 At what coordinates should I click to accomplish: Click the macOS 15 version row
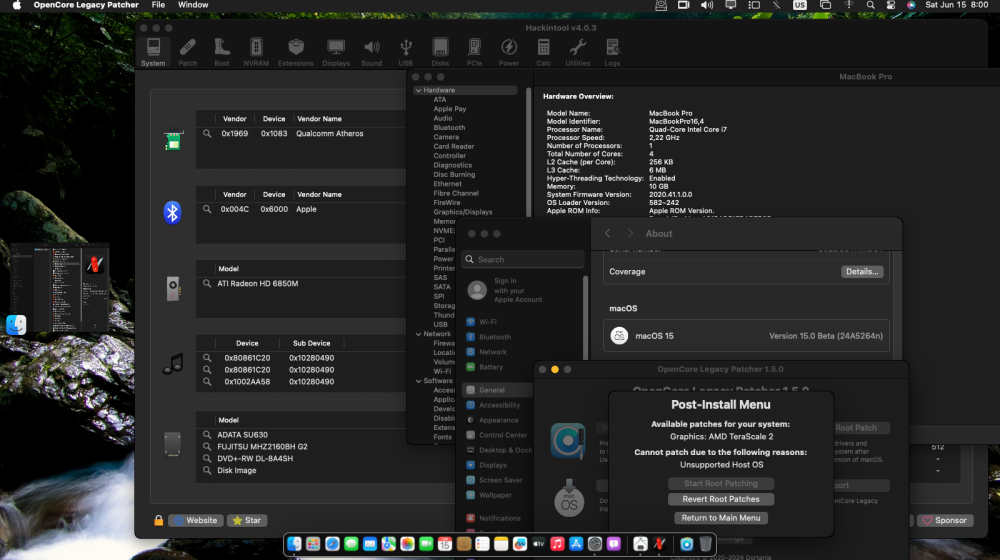(746, 335)
